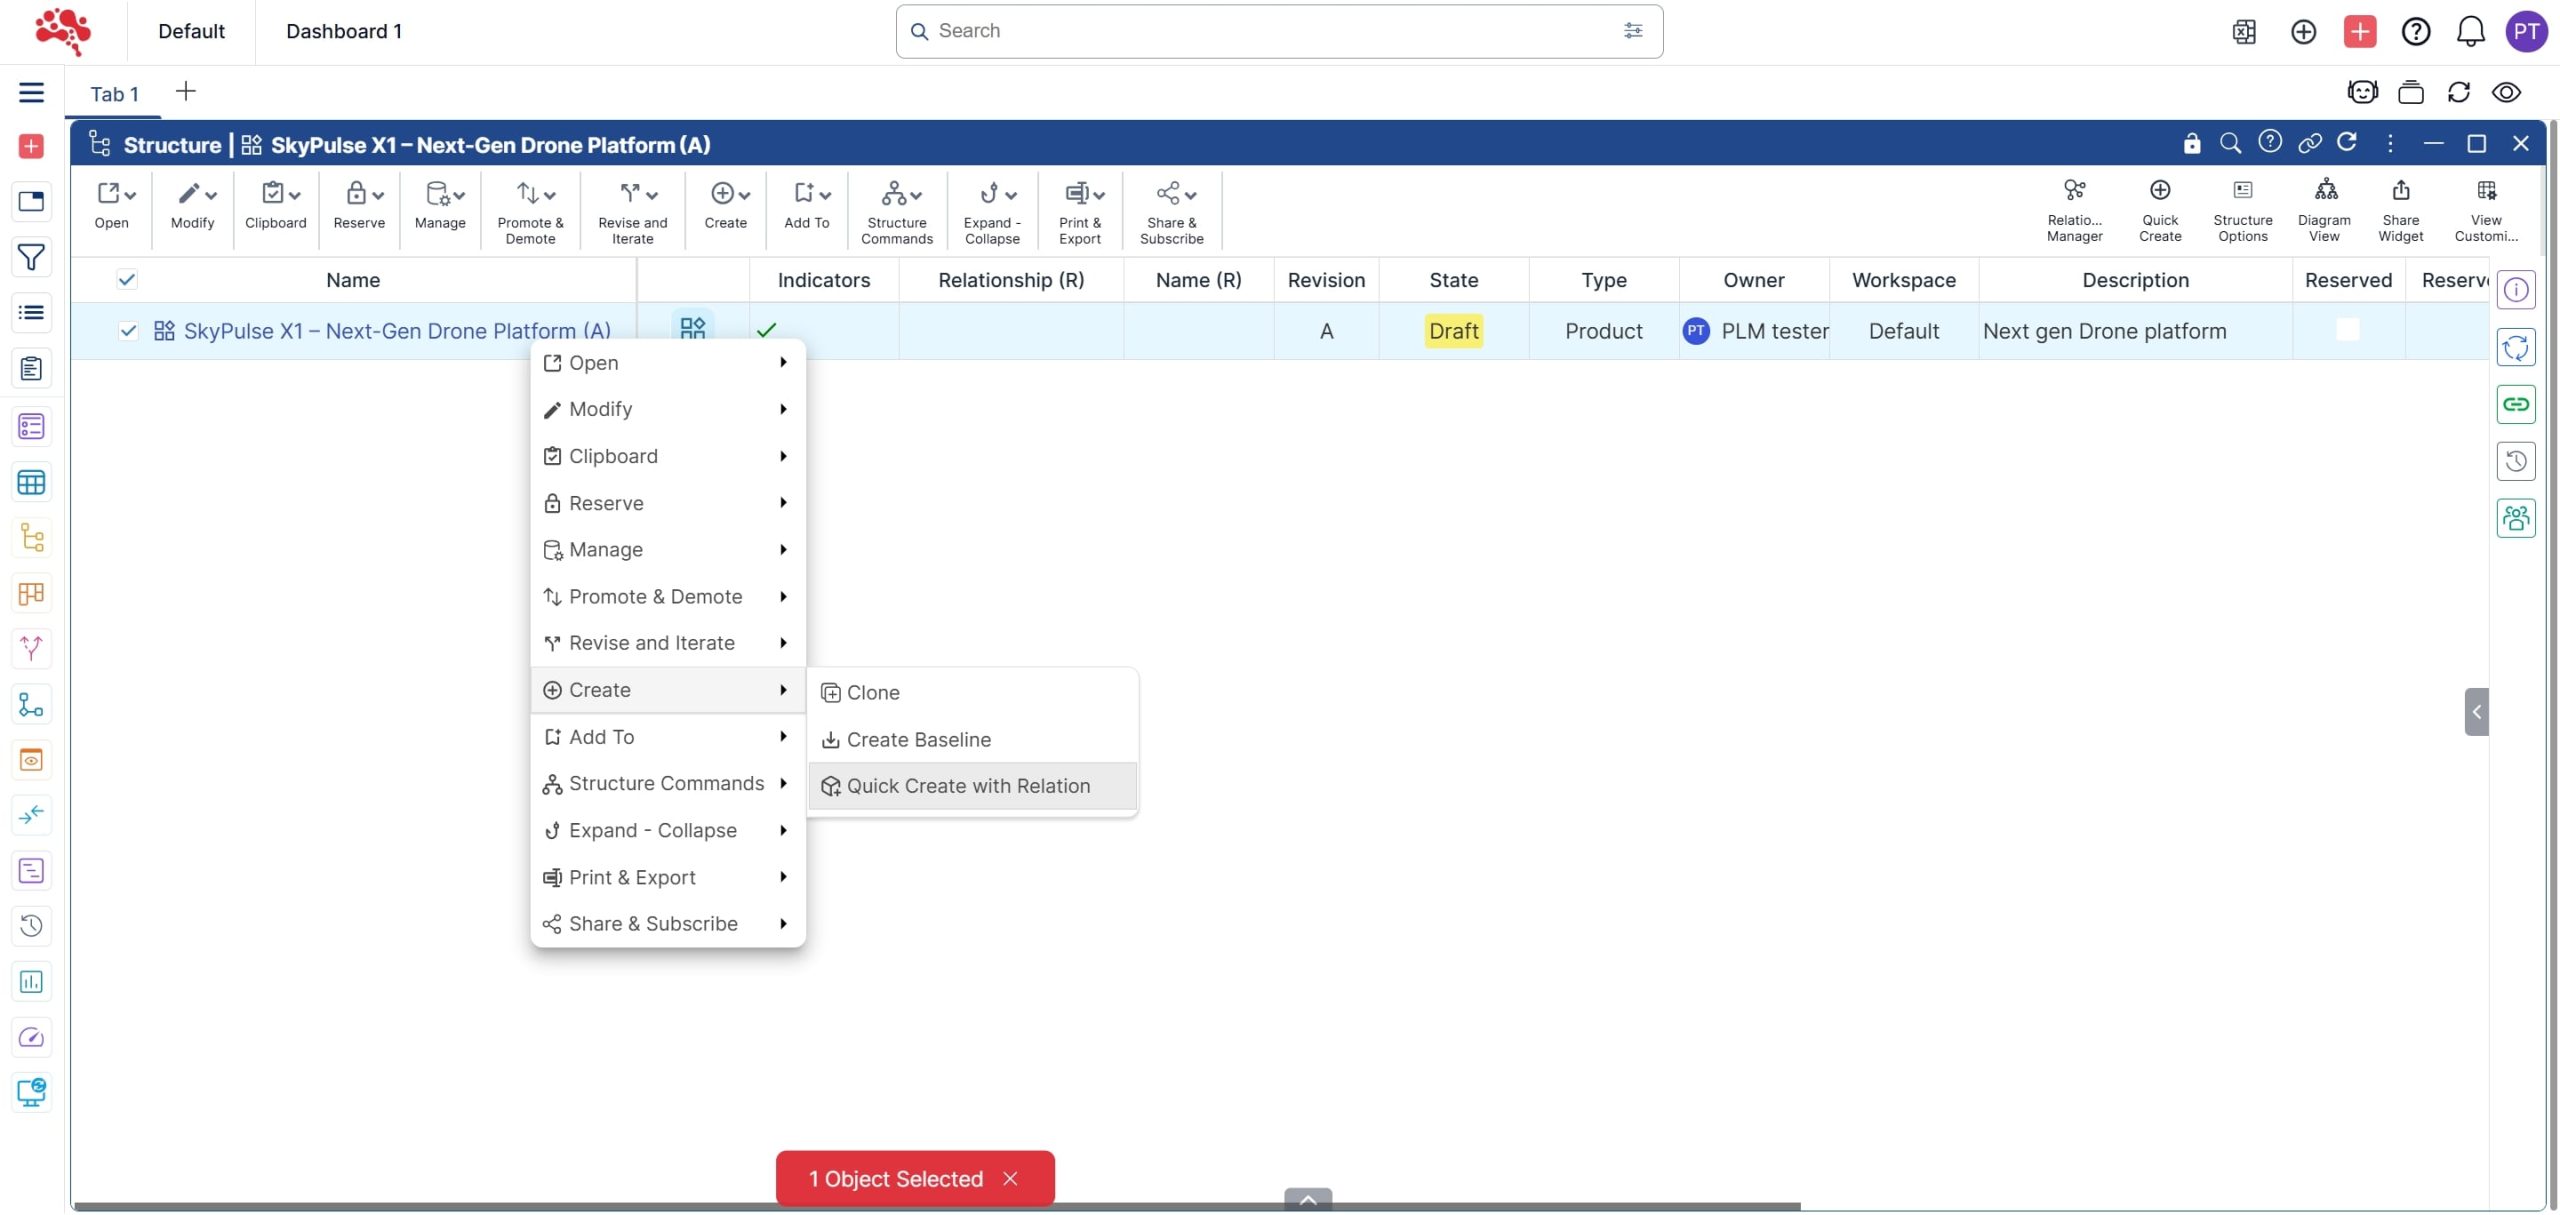Screen dimensions: 2560x1215
Task: Expand the bottom panel chevron
Action: 1307,1200
